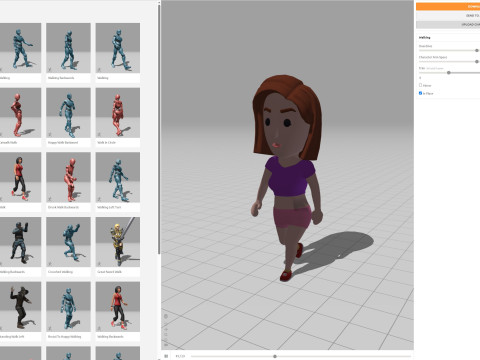480x360 pixels.
Task: Select the teal Walking Backwards animation thumbnail
Action: (68, 48)
